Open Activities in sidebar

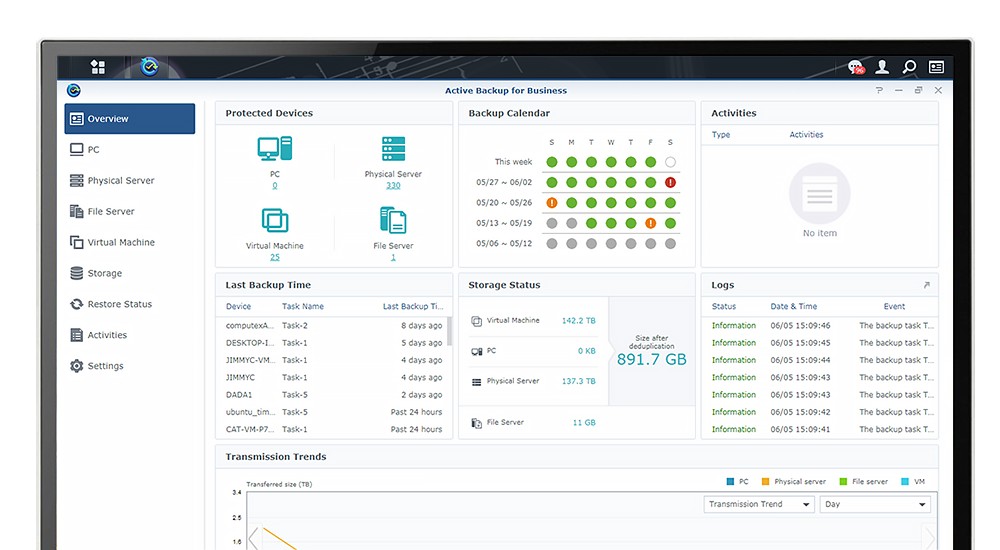(129, 335)
